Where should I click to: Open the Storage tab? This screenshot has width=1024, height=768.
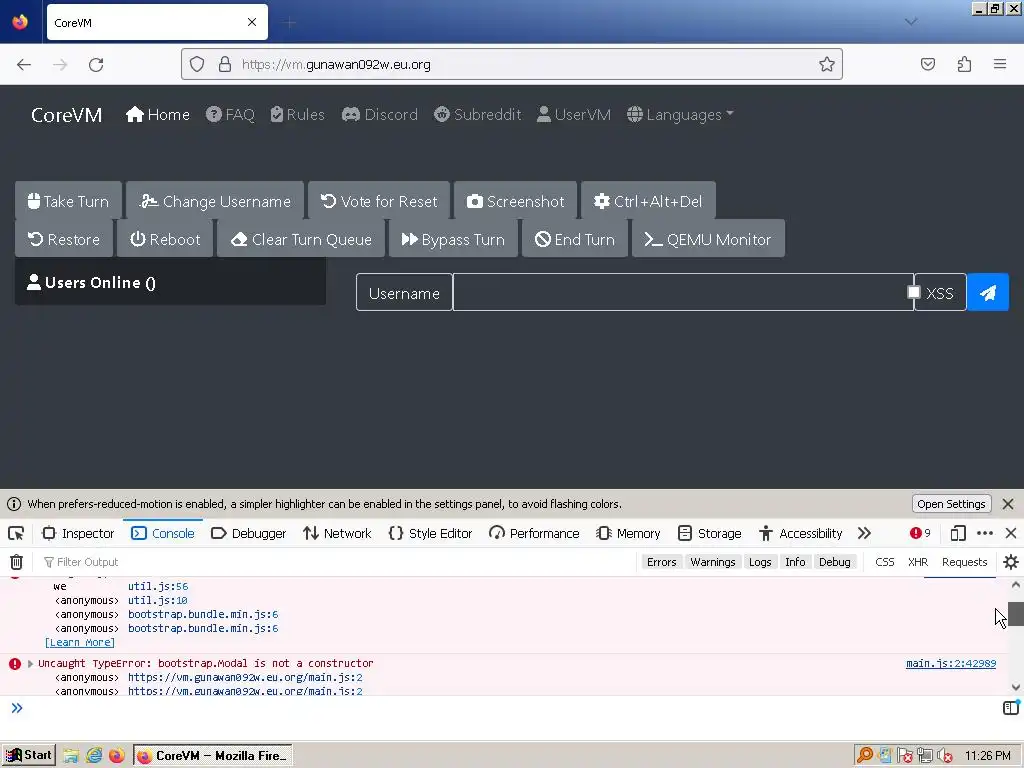pos(709,533)
